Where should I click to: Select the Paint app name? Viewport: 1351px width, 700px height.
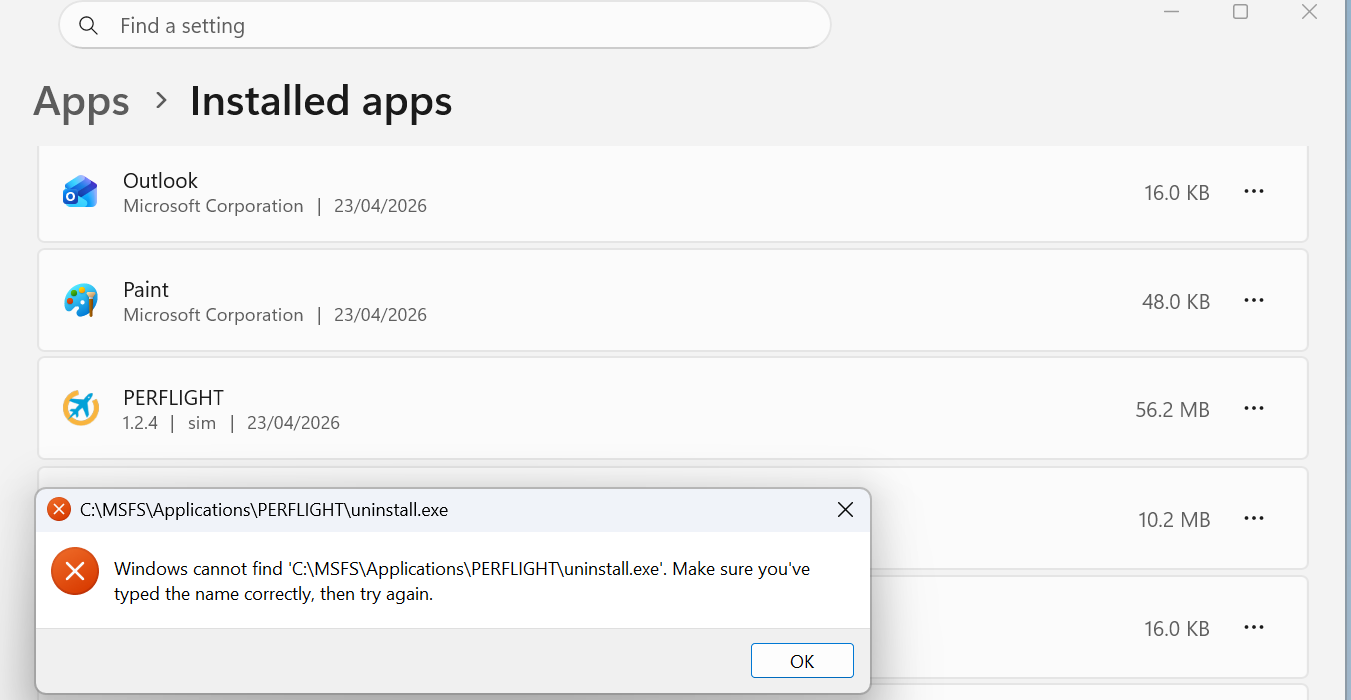coord(146,290)
